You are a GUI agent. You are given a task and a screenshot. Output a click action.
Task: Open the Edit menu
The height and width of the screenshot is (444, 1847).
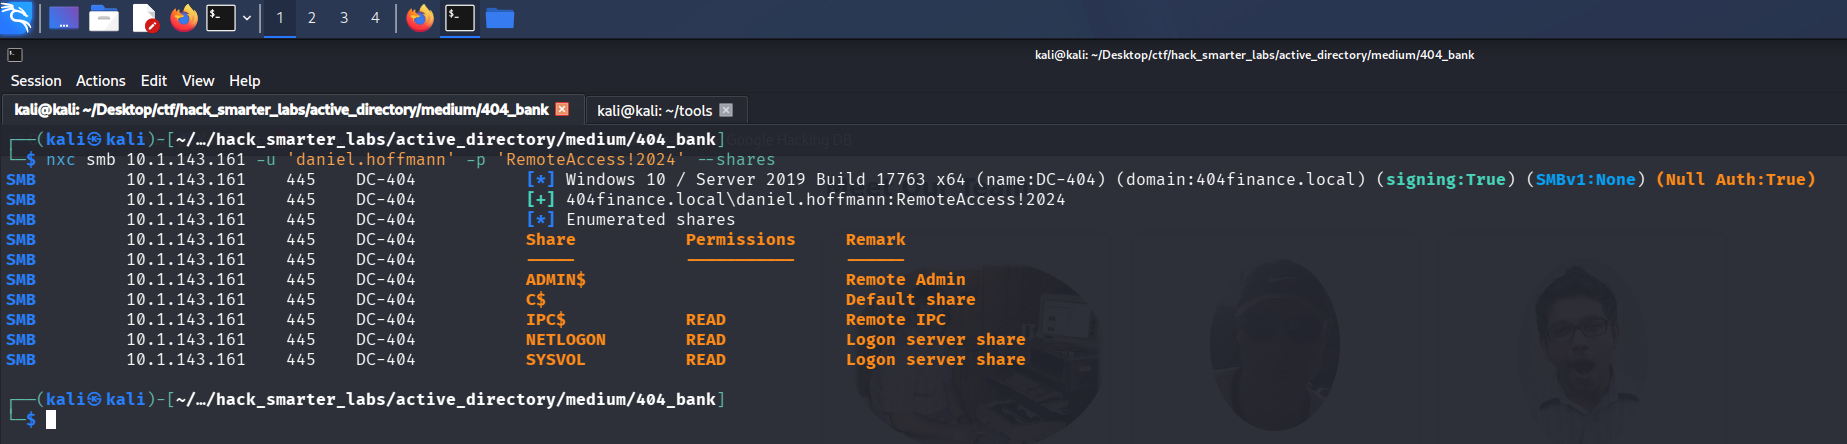pos(154,81)
